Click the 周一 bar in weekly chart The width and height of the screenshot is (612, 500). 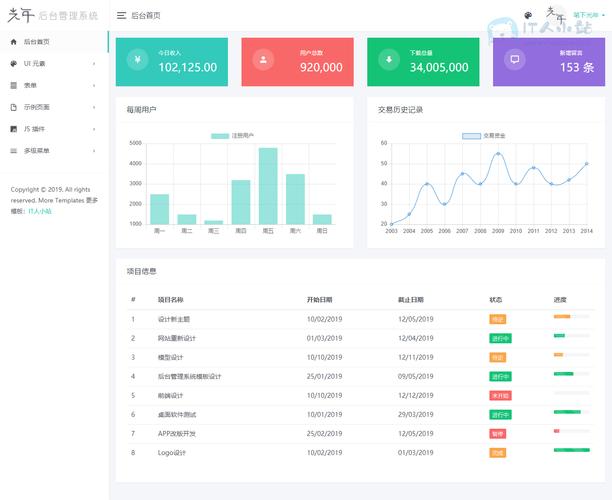(160, 209)
